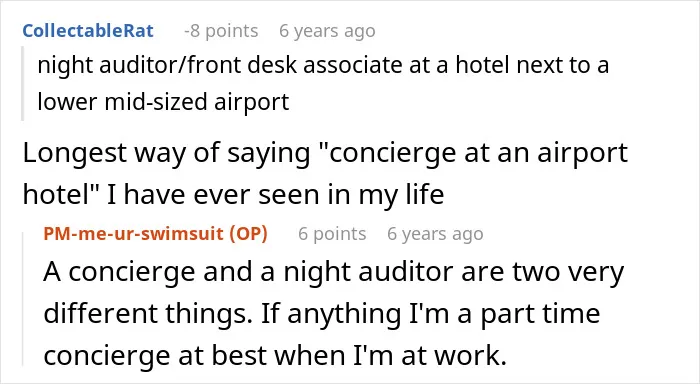Viewport: 700px width, 384px height.
Task: Click quoted line starting "night auditor/front desk"
Action: [x=323, y=65]
